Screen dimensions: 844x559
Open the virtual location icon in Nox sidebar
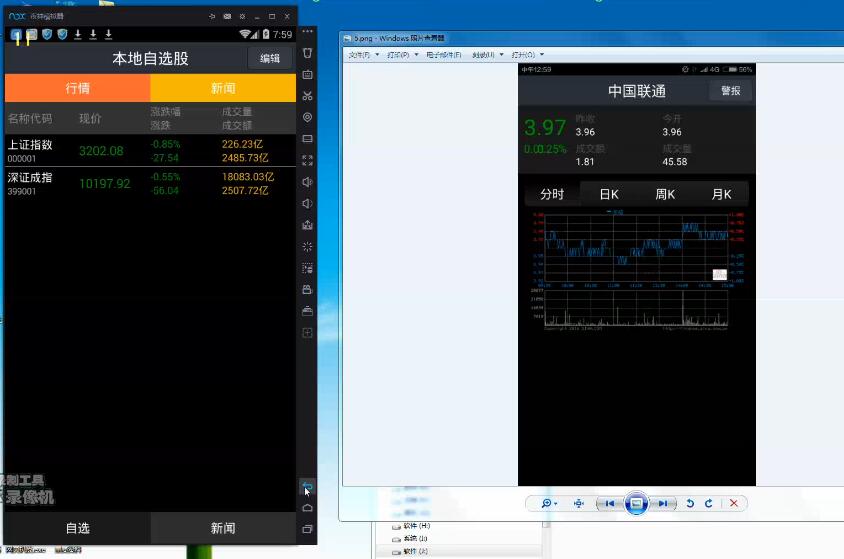307,117
